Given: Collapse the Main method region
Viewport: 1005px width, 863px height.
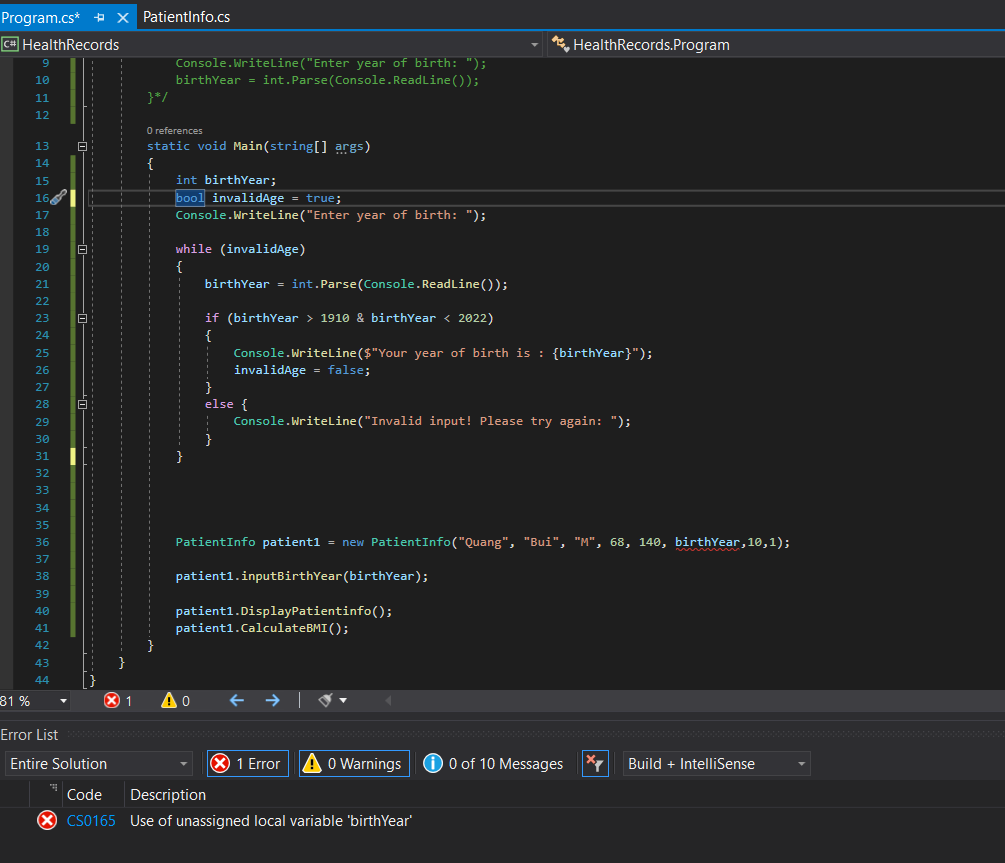Looking at the screenshot, I should [x=82, y=146].
